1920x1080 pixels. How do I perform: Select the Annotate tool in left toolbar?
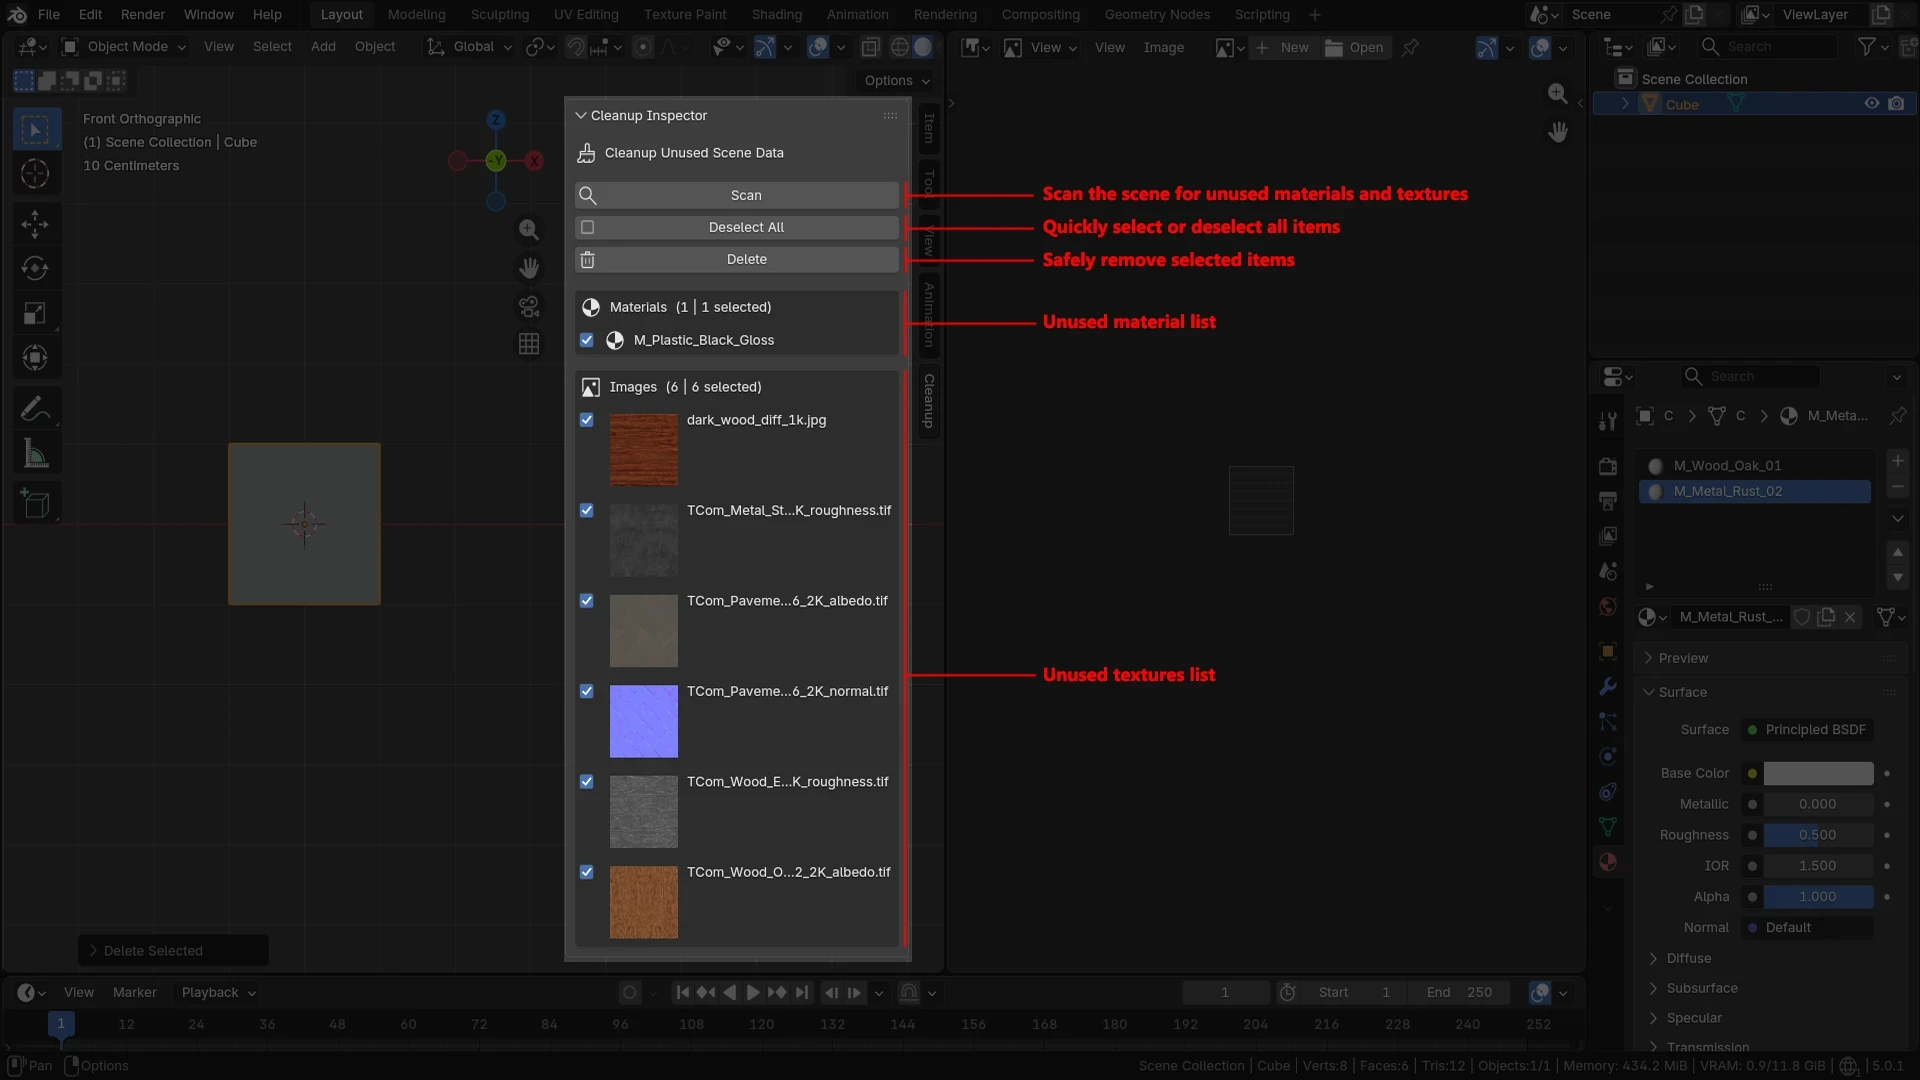tap(35, 409)
